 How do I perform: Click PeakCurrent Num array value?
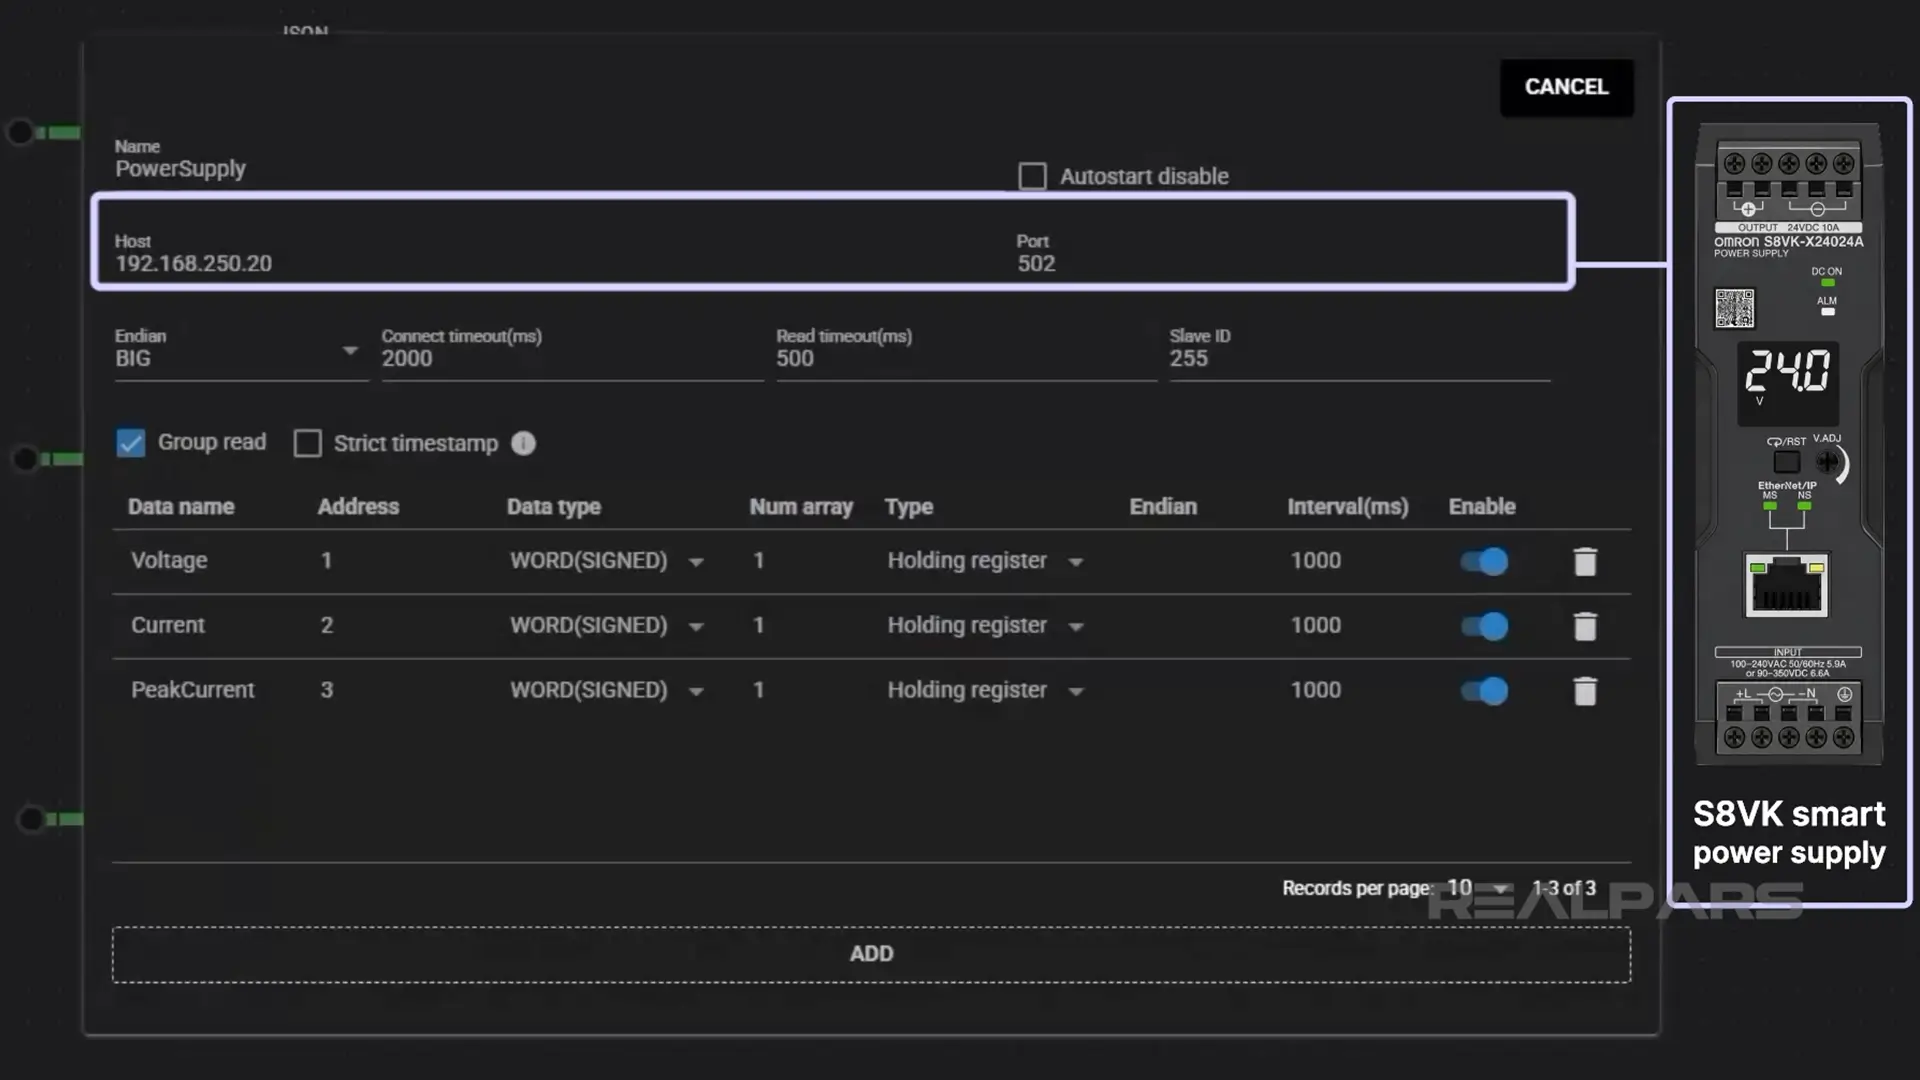759,690
